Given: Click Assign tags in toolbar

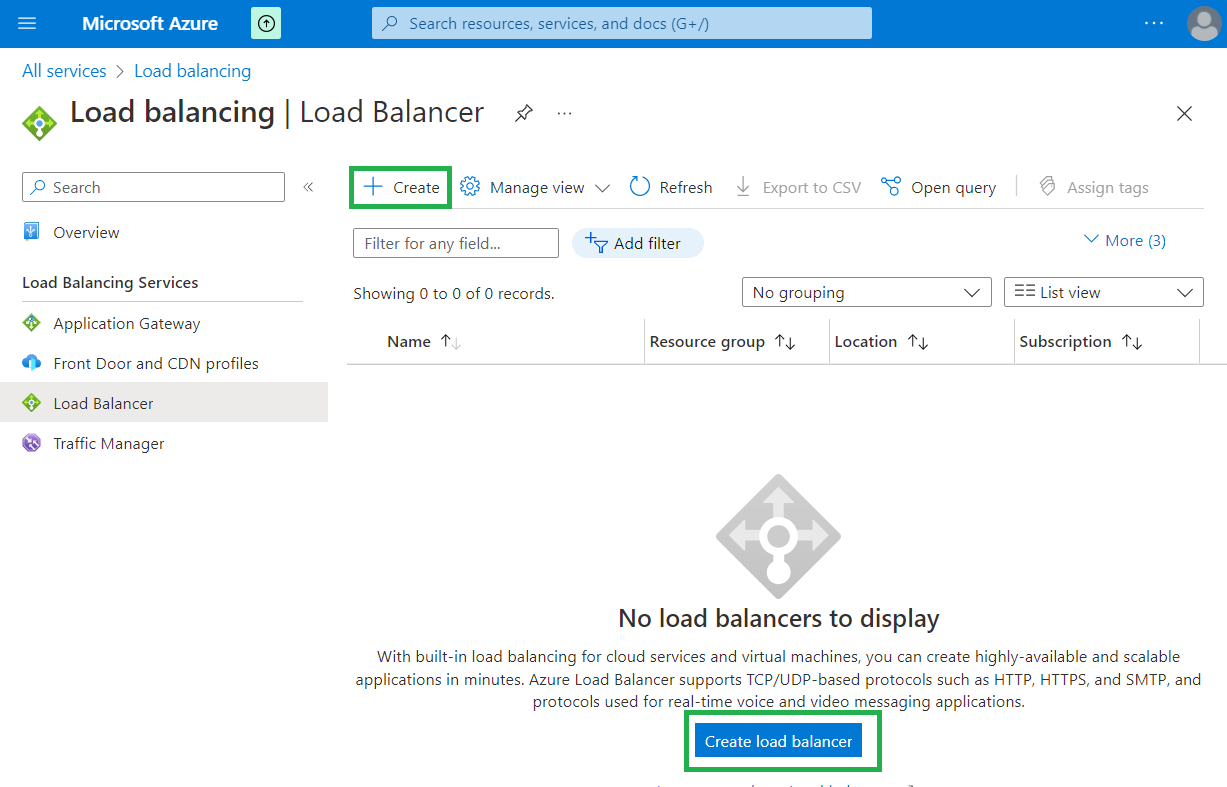Looking at the screenshot, I should [x=1093, y=187].
